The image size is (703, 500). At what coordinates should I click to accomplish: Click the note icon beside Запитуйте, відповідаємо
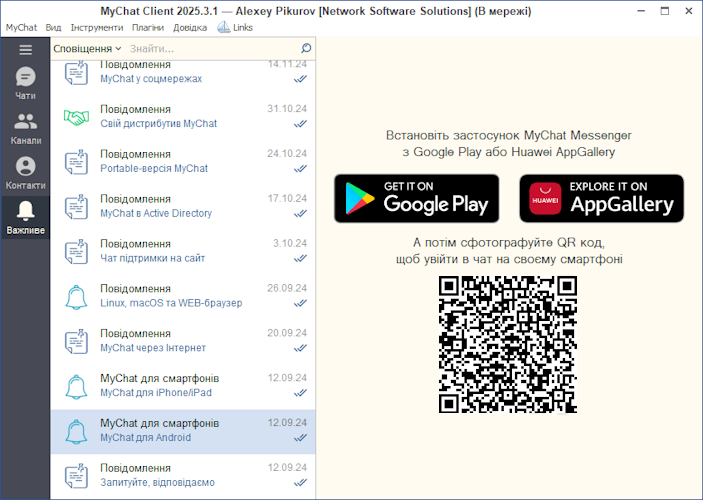point(76,476)
